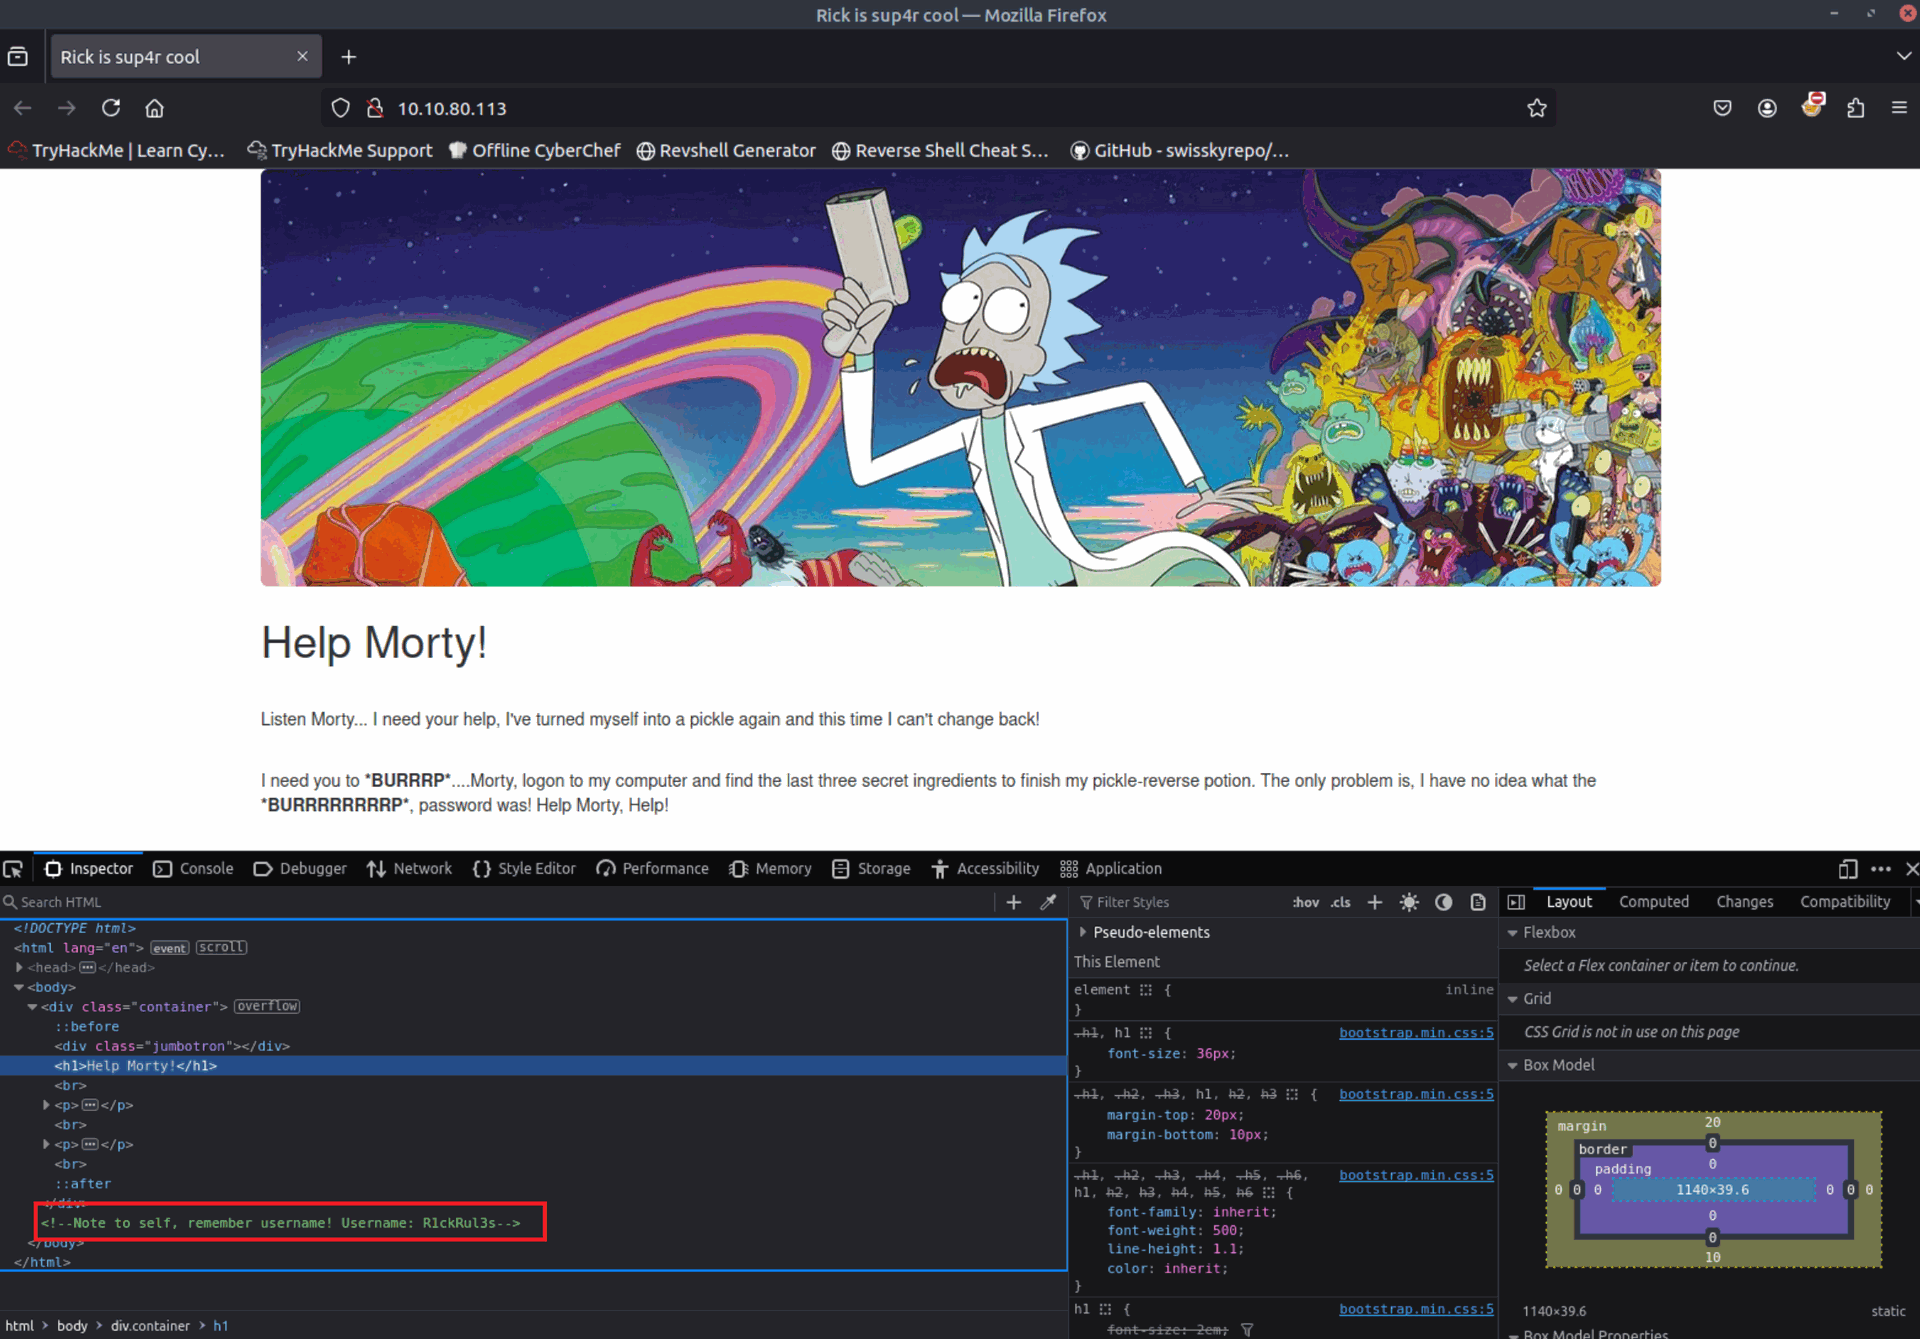1920x1339 pixels.
Task: Open the Revshell Generator bookmark
Action: (726, 151)
